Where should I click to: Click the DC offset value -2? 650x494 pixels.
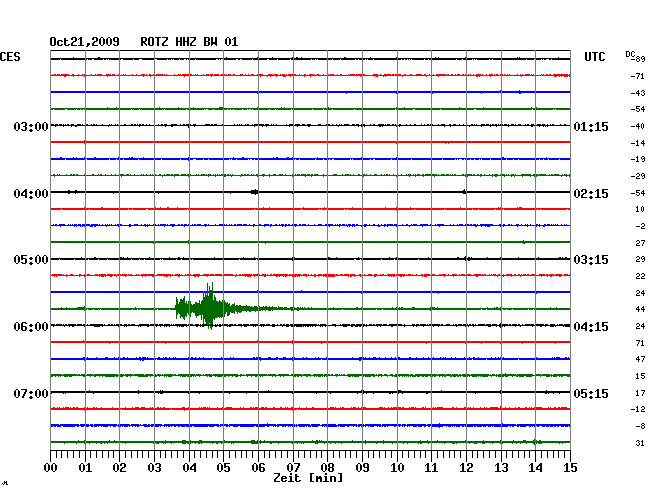[x=640, y=226]
